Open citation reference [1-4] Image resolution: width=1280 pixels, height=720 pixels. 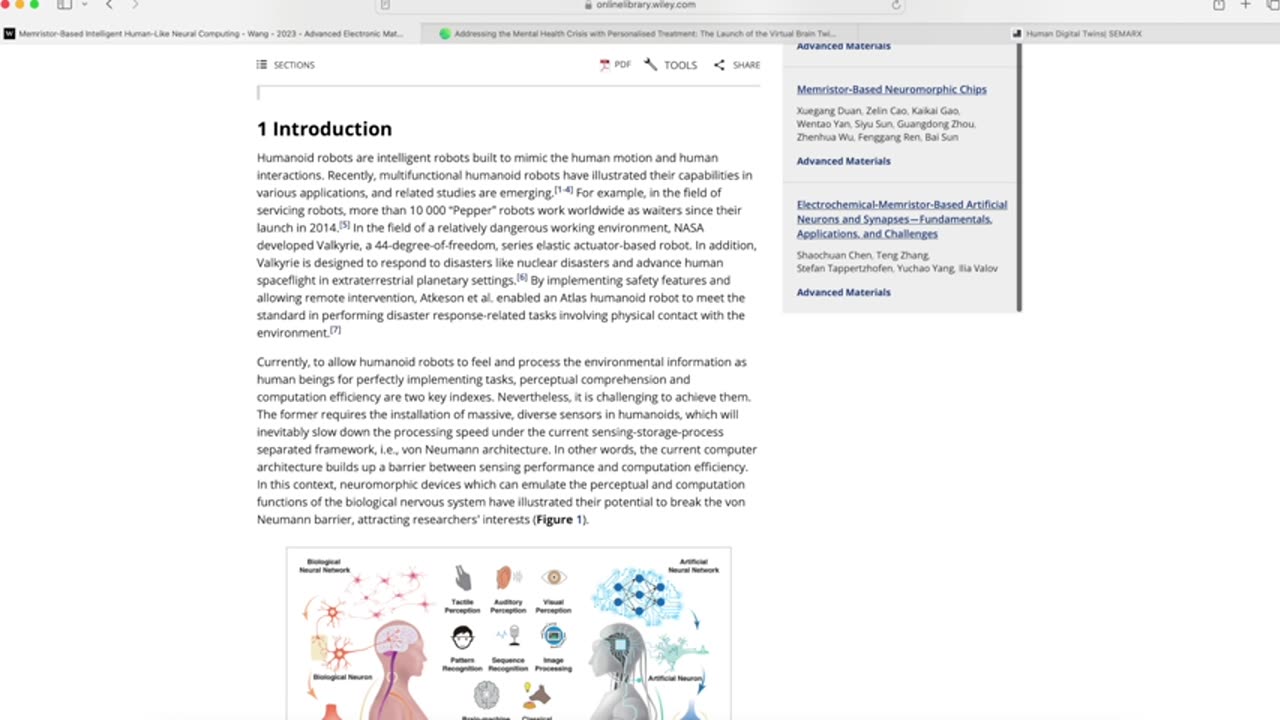coord(564,190)
